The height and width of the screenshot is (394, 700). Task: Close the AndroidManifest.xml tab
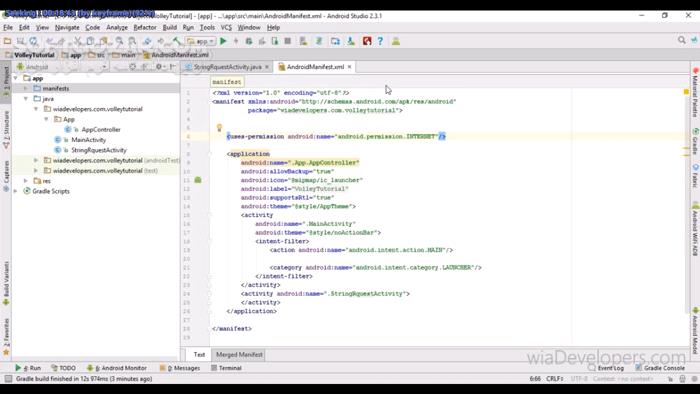(x=350, y=67)
